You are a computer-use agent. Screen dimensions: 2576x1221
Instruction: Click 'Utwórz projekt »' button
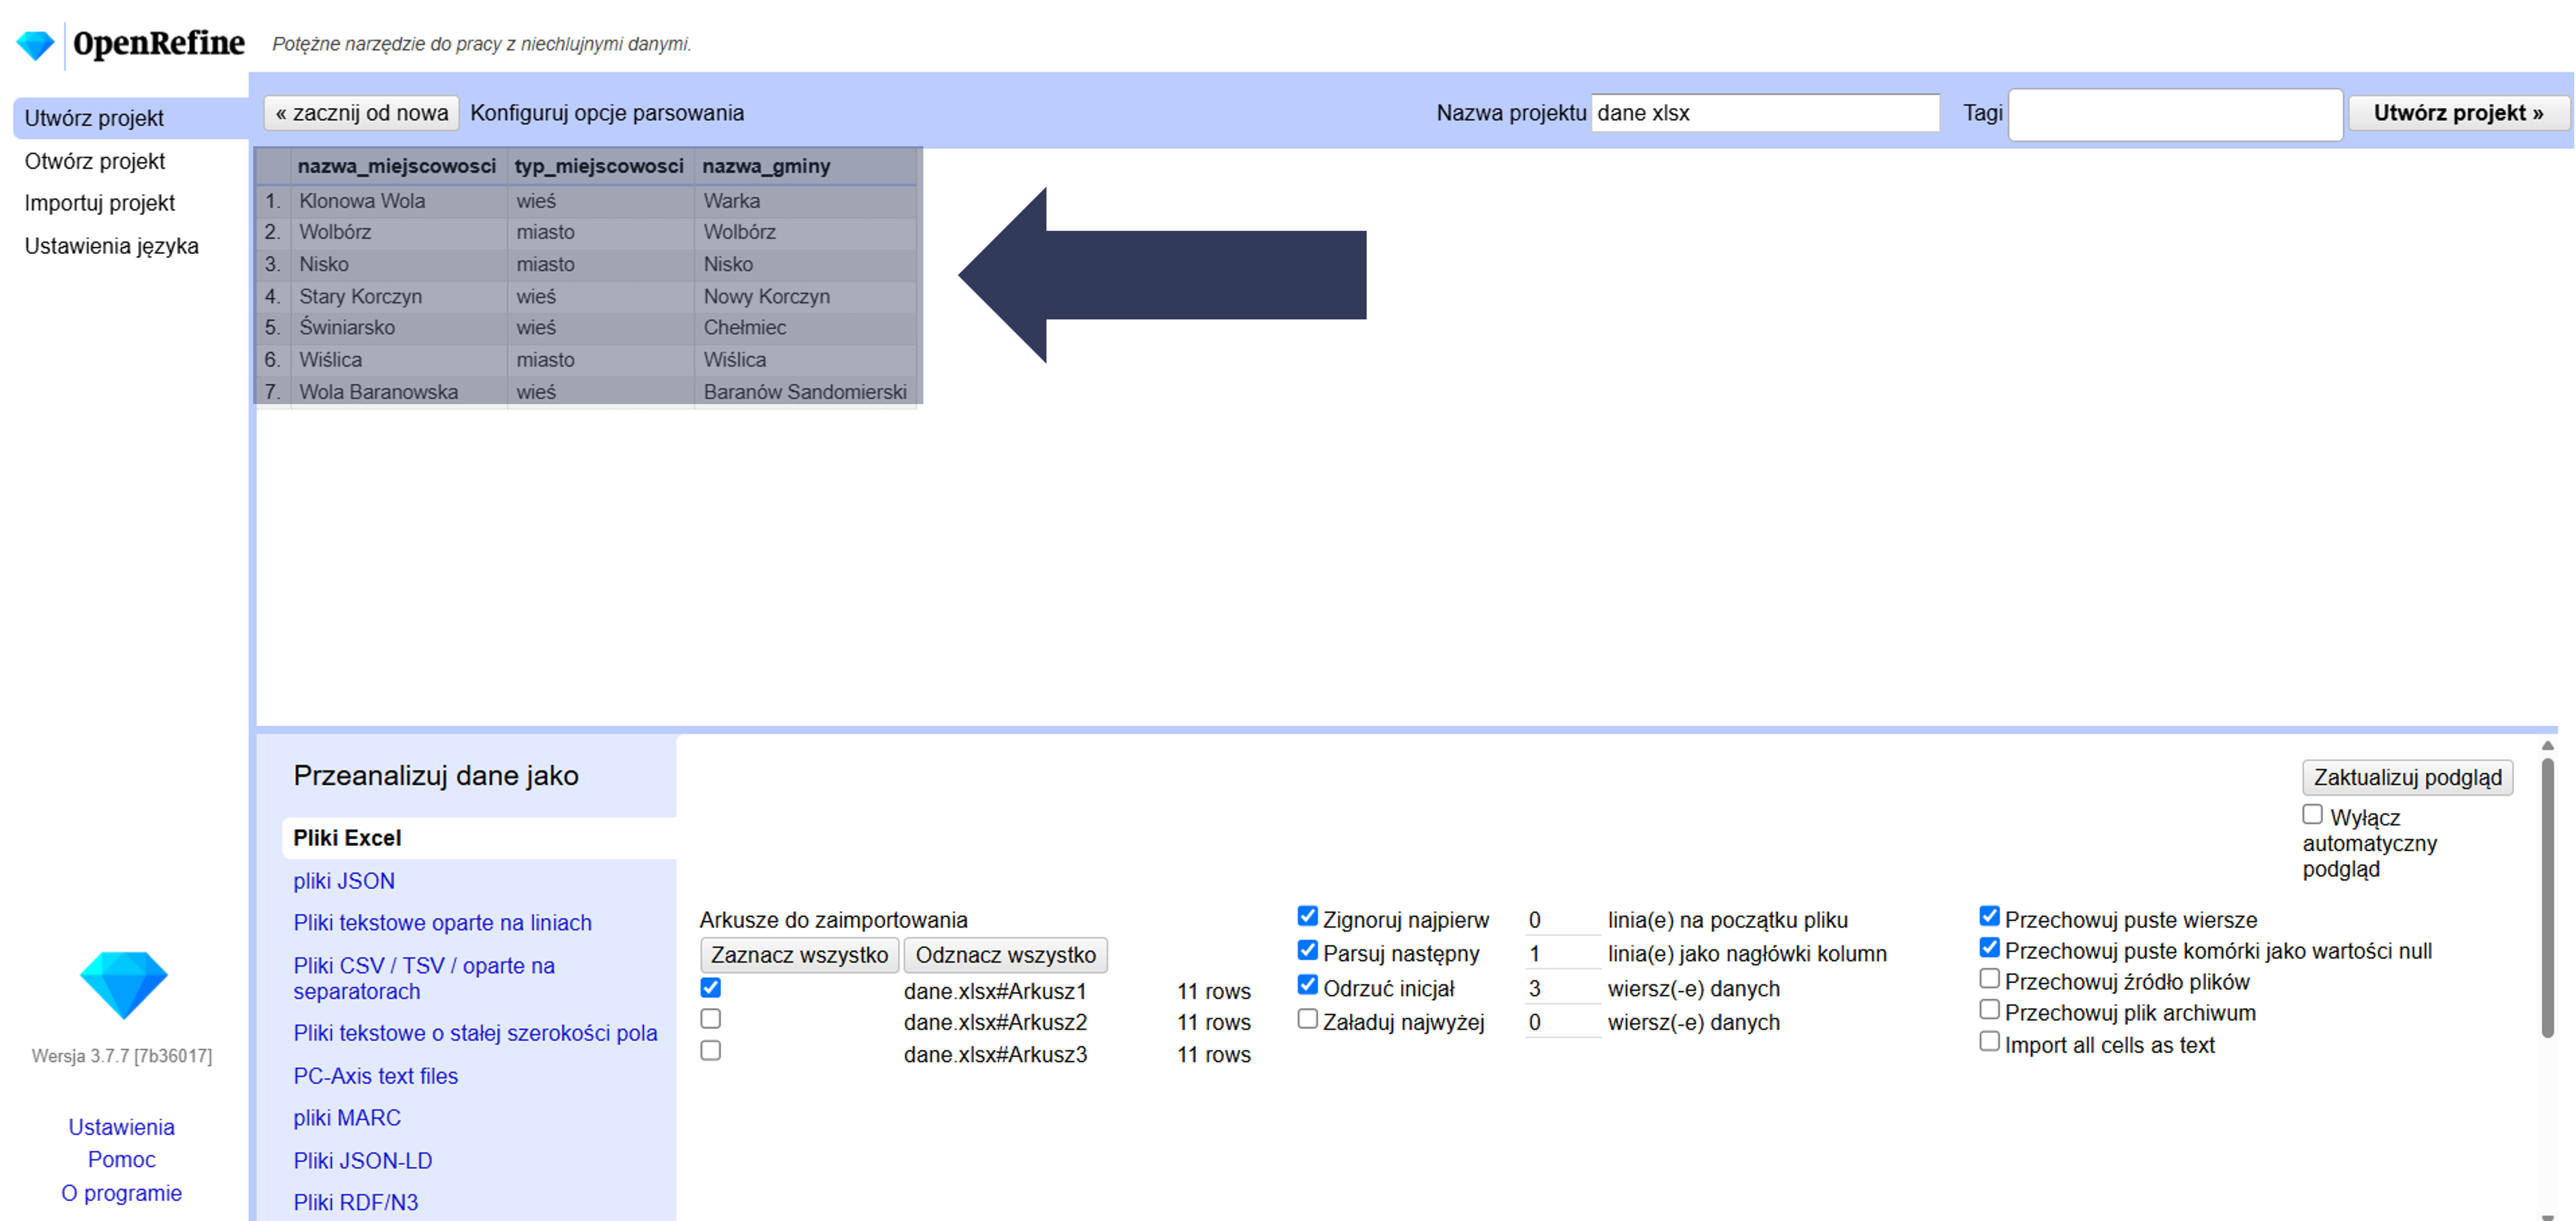(x=2458, y=113)
